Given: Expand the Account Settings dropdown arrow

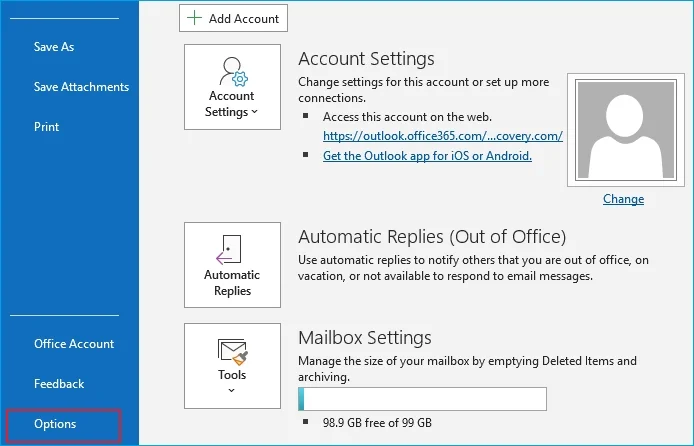Looking at the screenshot, I should coord(255,113).
